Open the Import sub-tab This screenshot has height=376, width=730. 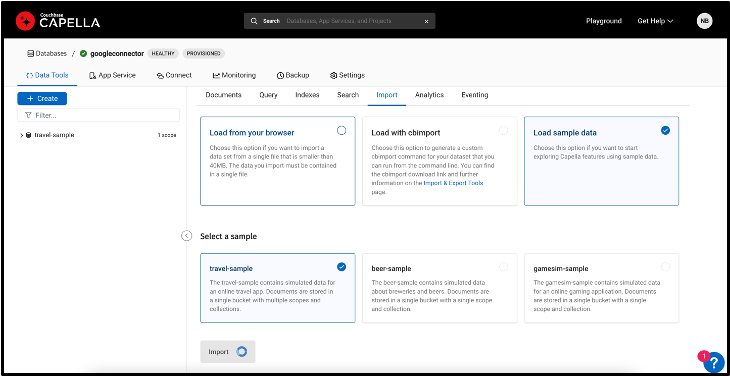point(387,95)
